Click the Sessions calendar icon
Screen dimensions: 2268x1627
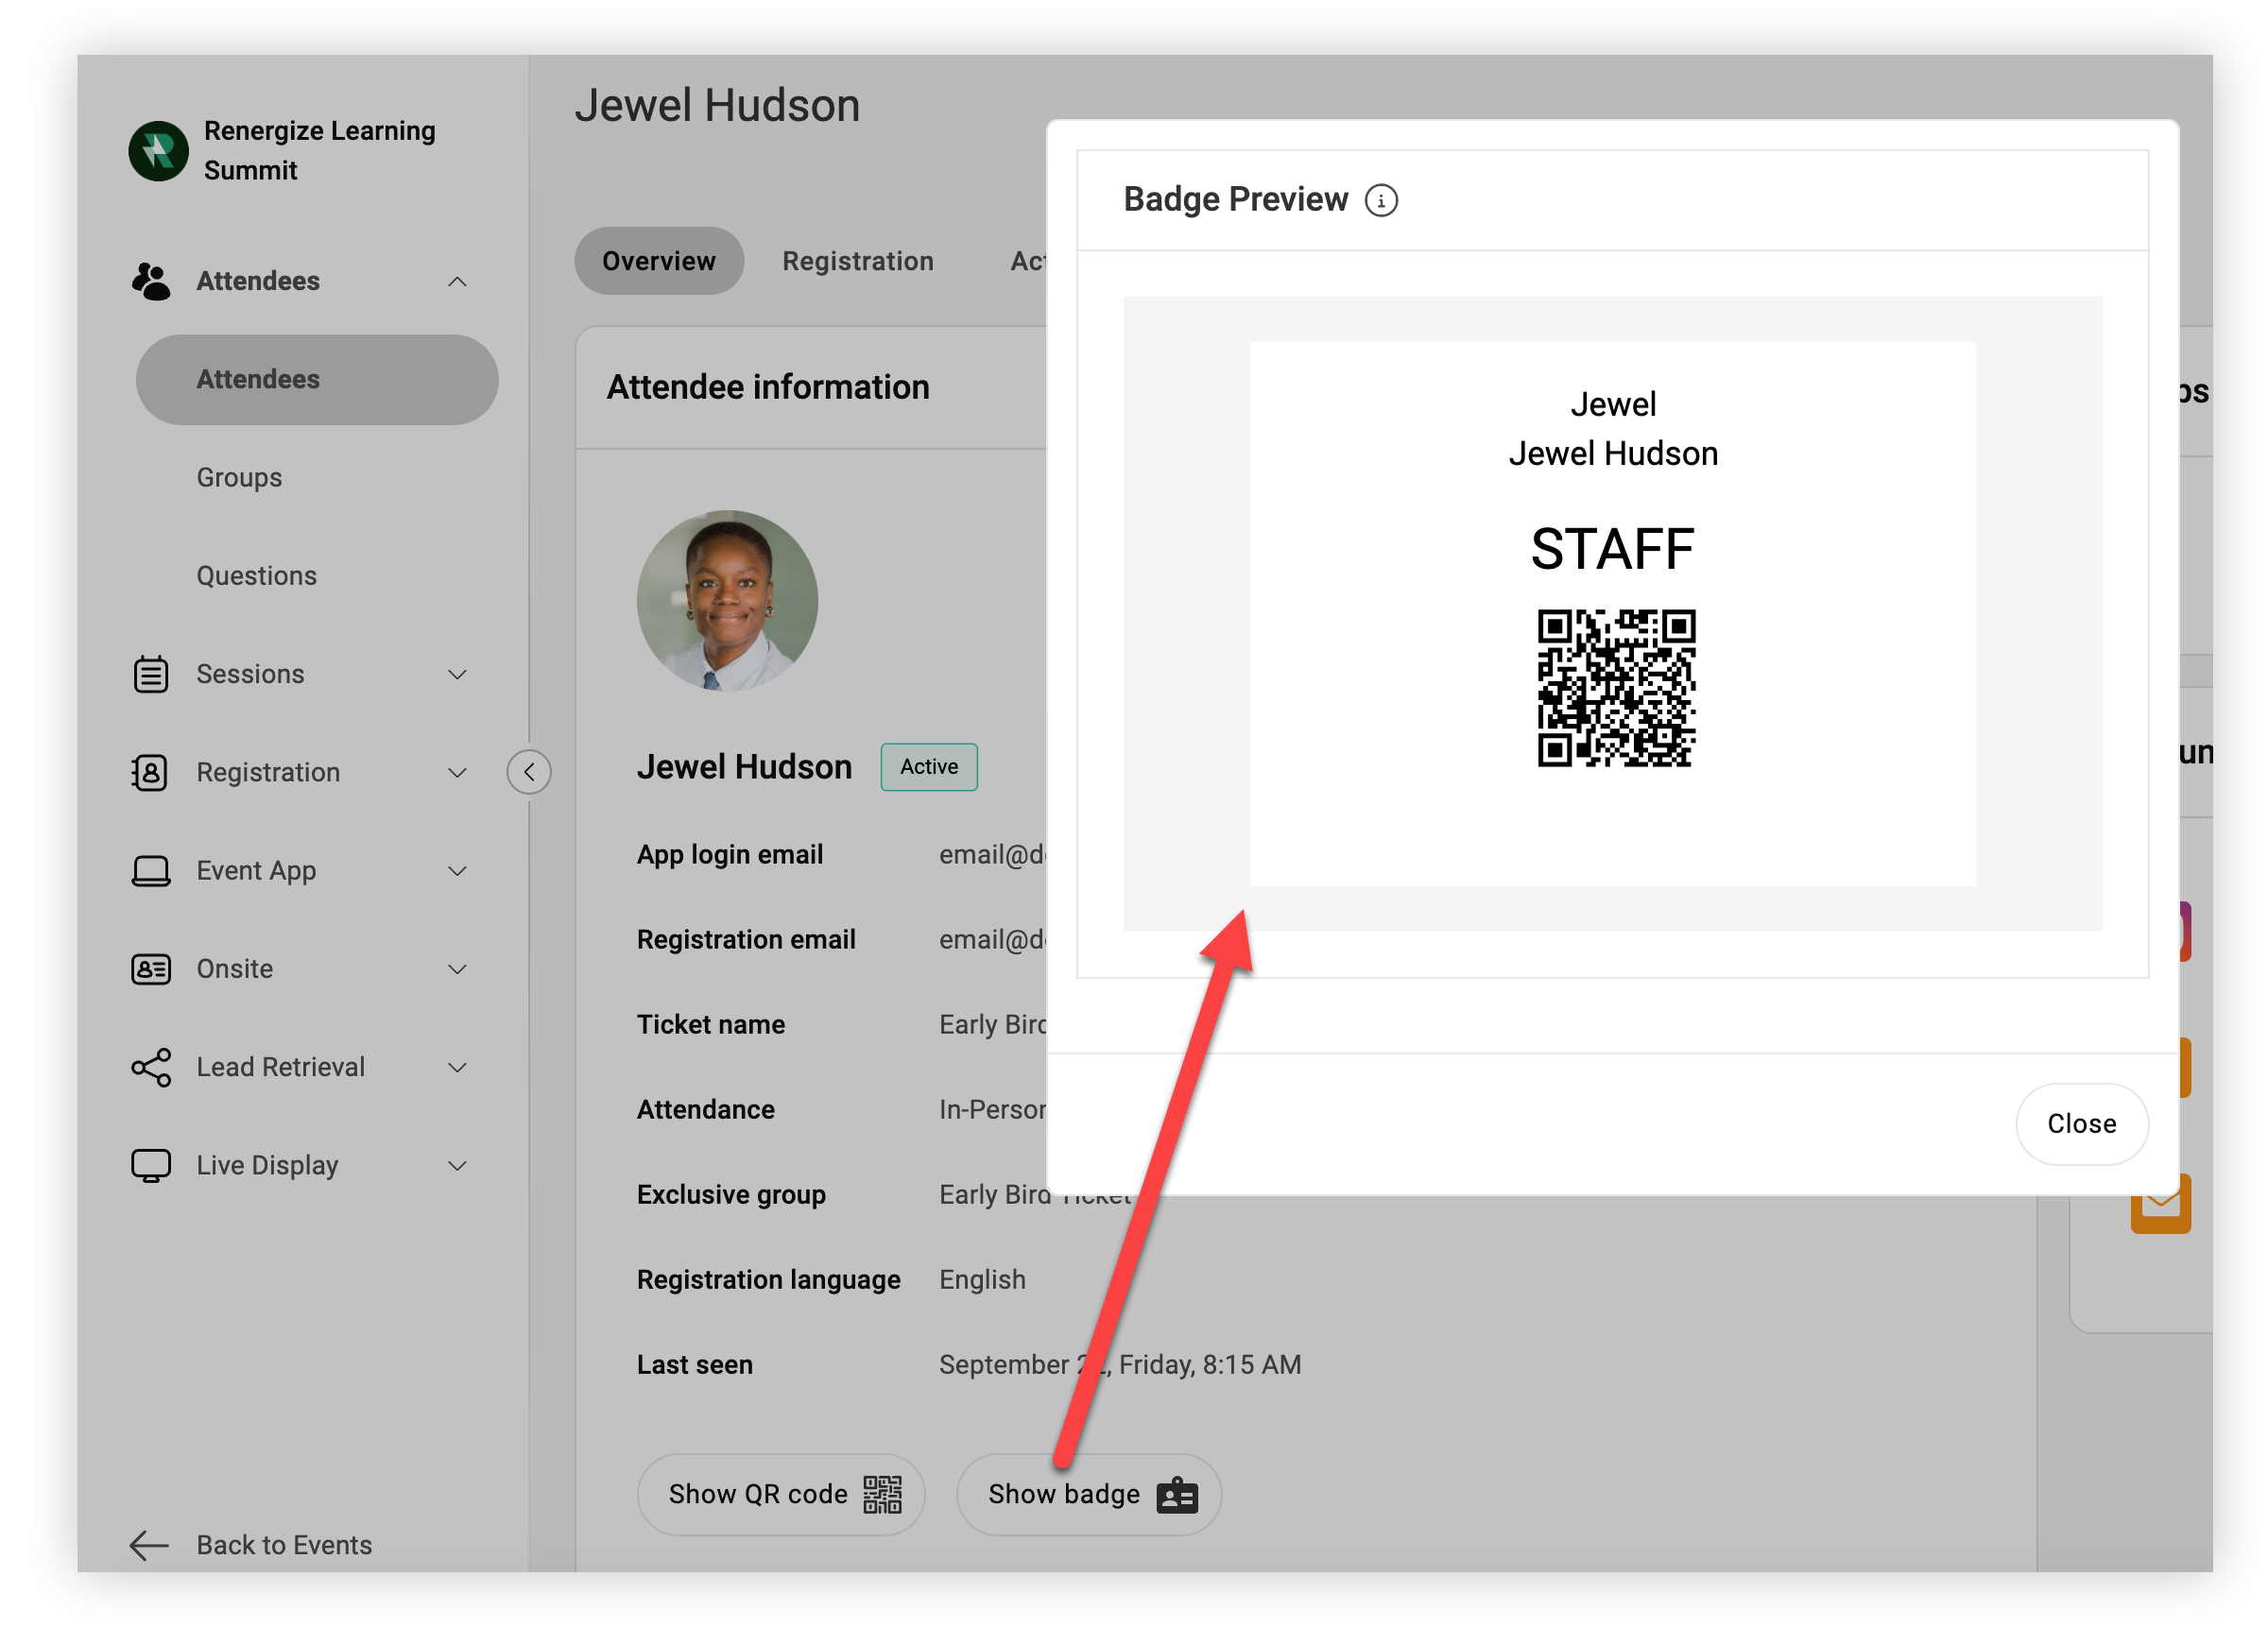pos(151,674)
